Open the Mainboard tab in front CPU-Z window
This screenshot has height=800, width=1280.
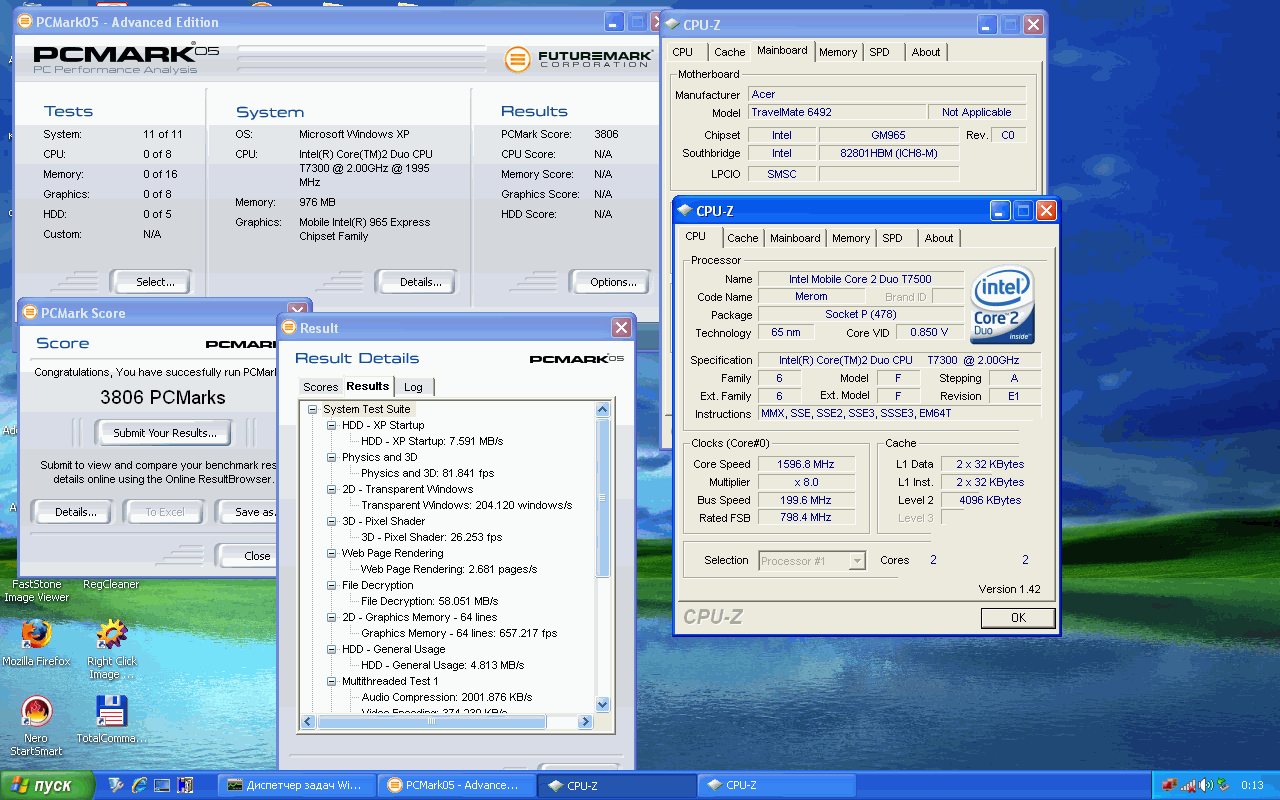pyautogui.click(x=795, y=238)
